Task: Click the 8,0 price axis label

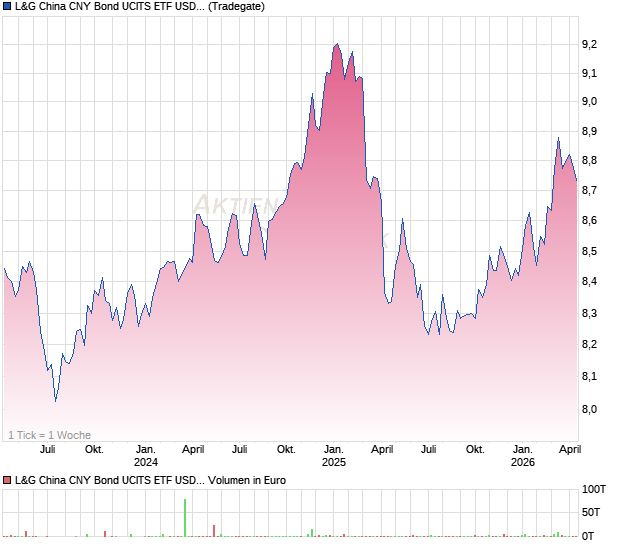Action: [x=589, y=409]
